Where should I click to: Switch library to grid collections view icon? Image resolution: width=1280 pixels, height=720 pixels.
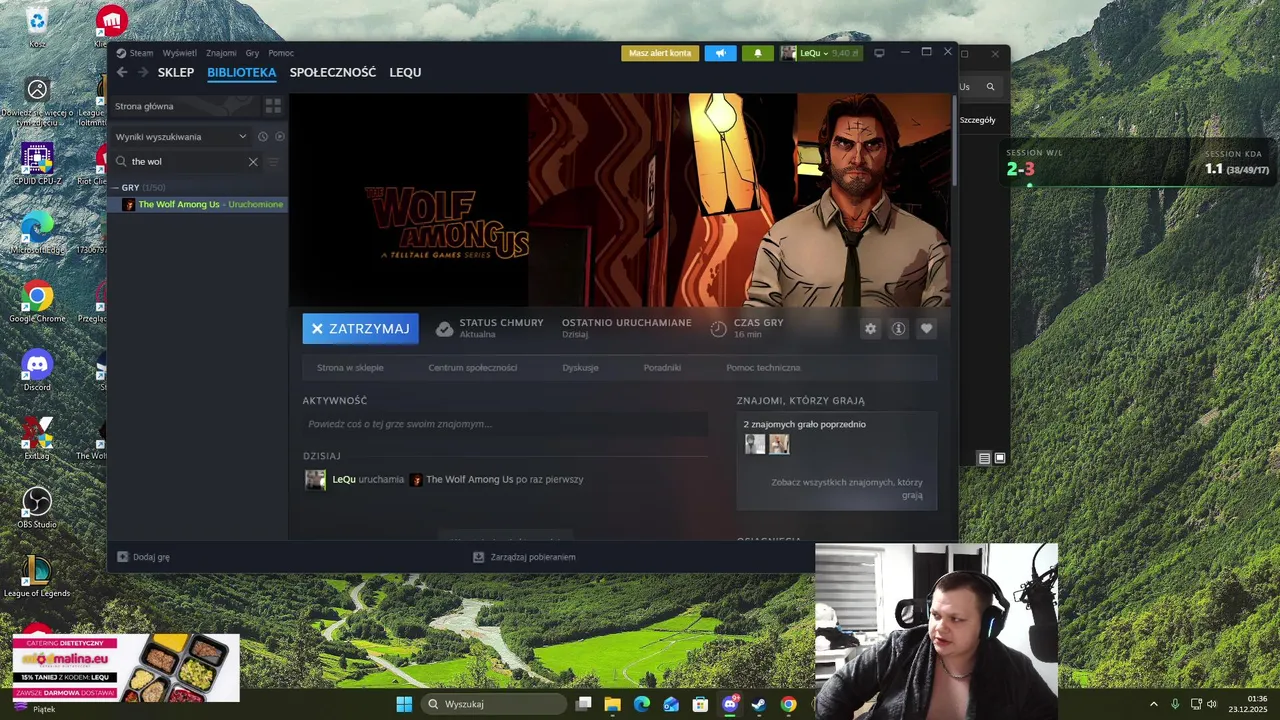pyautogui.click(x=273, y=106)
